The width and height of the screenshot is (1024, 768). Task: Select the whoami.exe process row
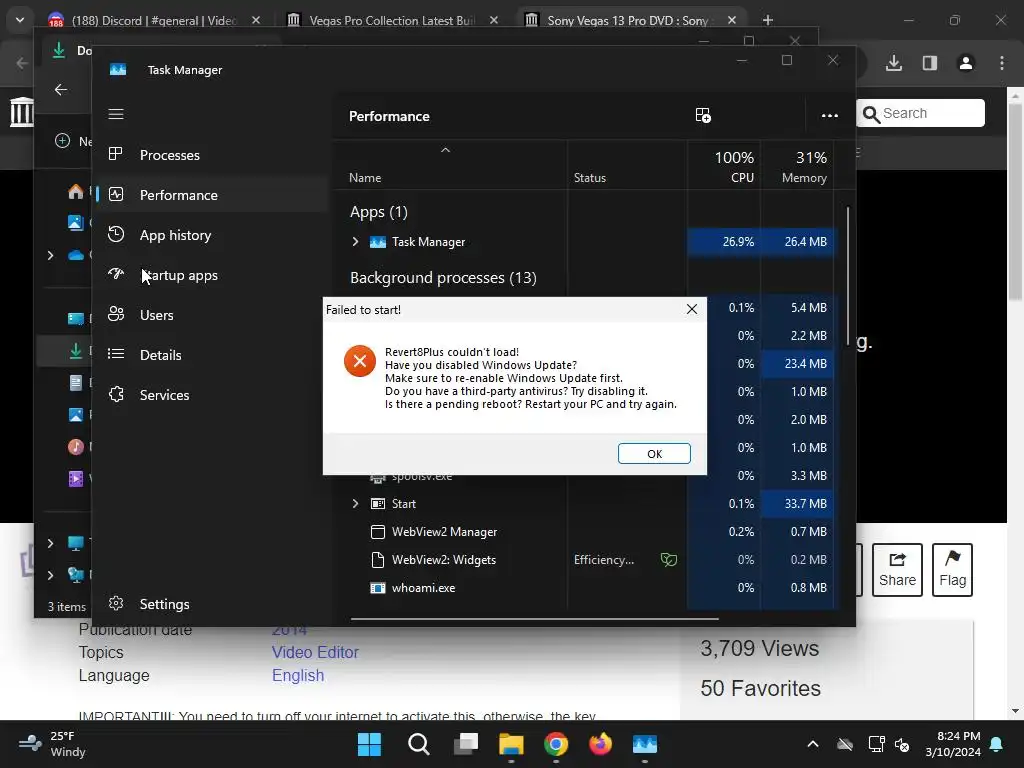pyautogui.click(x=423, y=588)
